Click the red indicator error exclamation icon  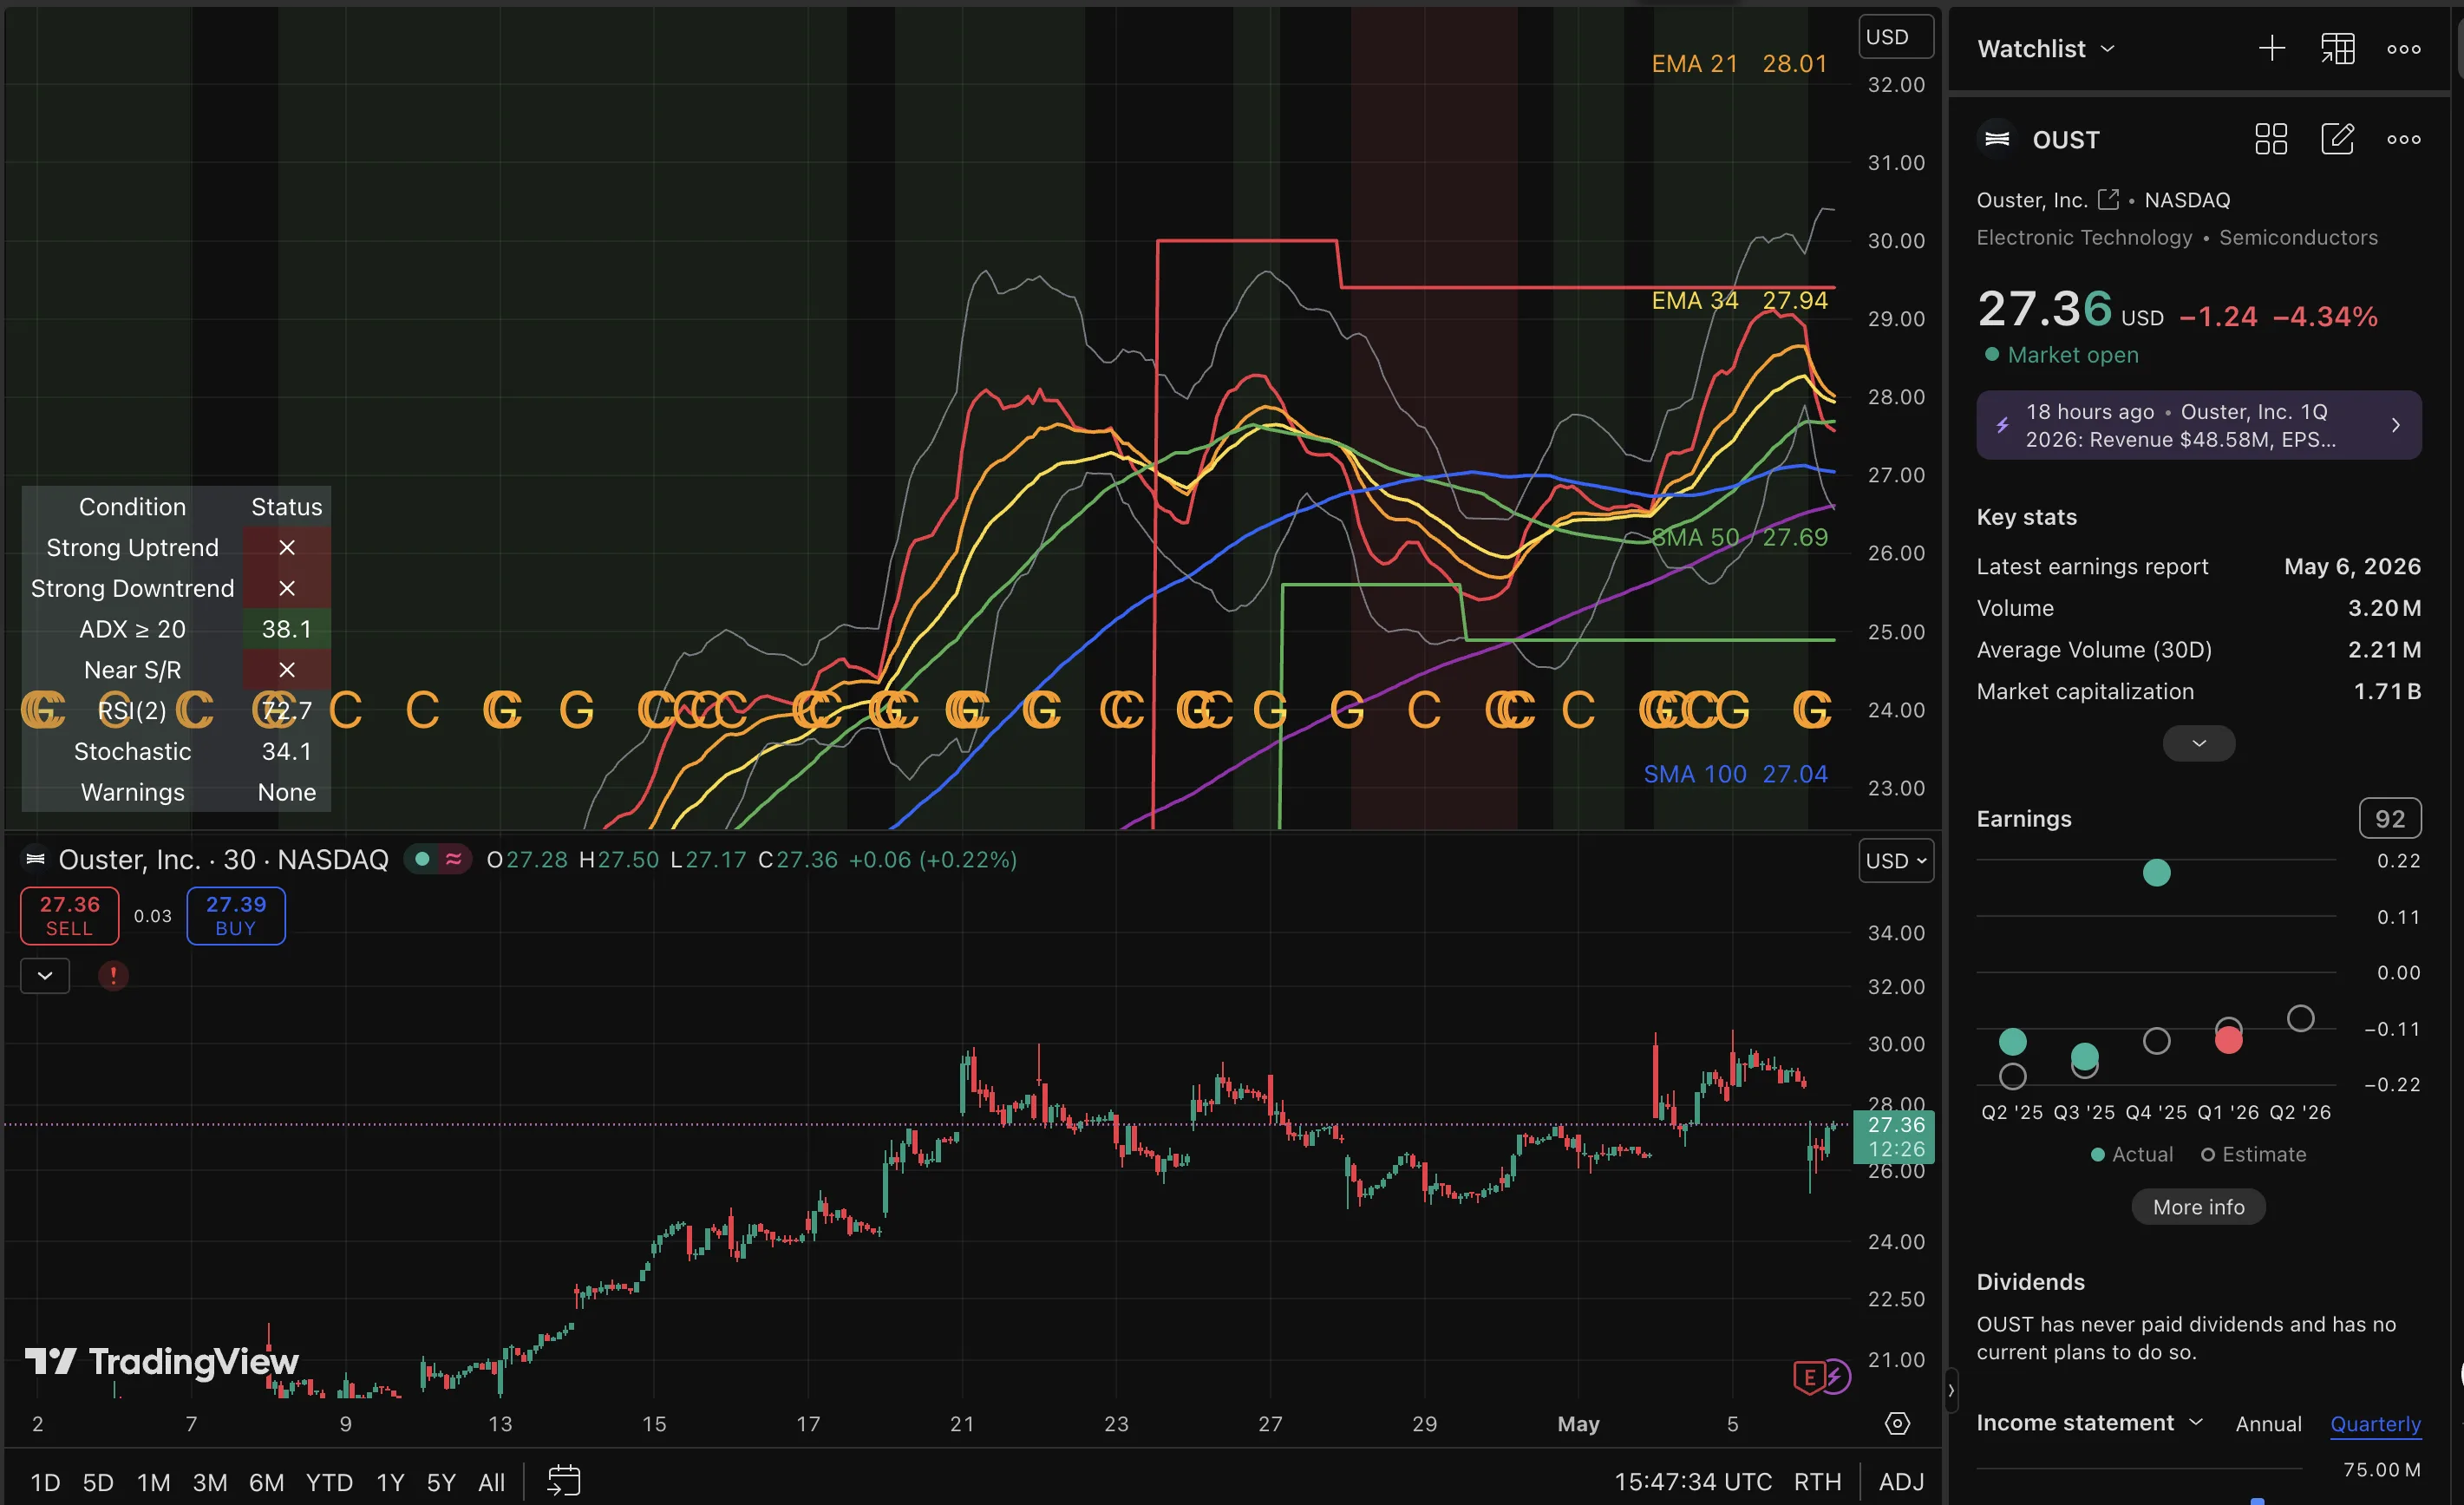[x=113, y=975]
